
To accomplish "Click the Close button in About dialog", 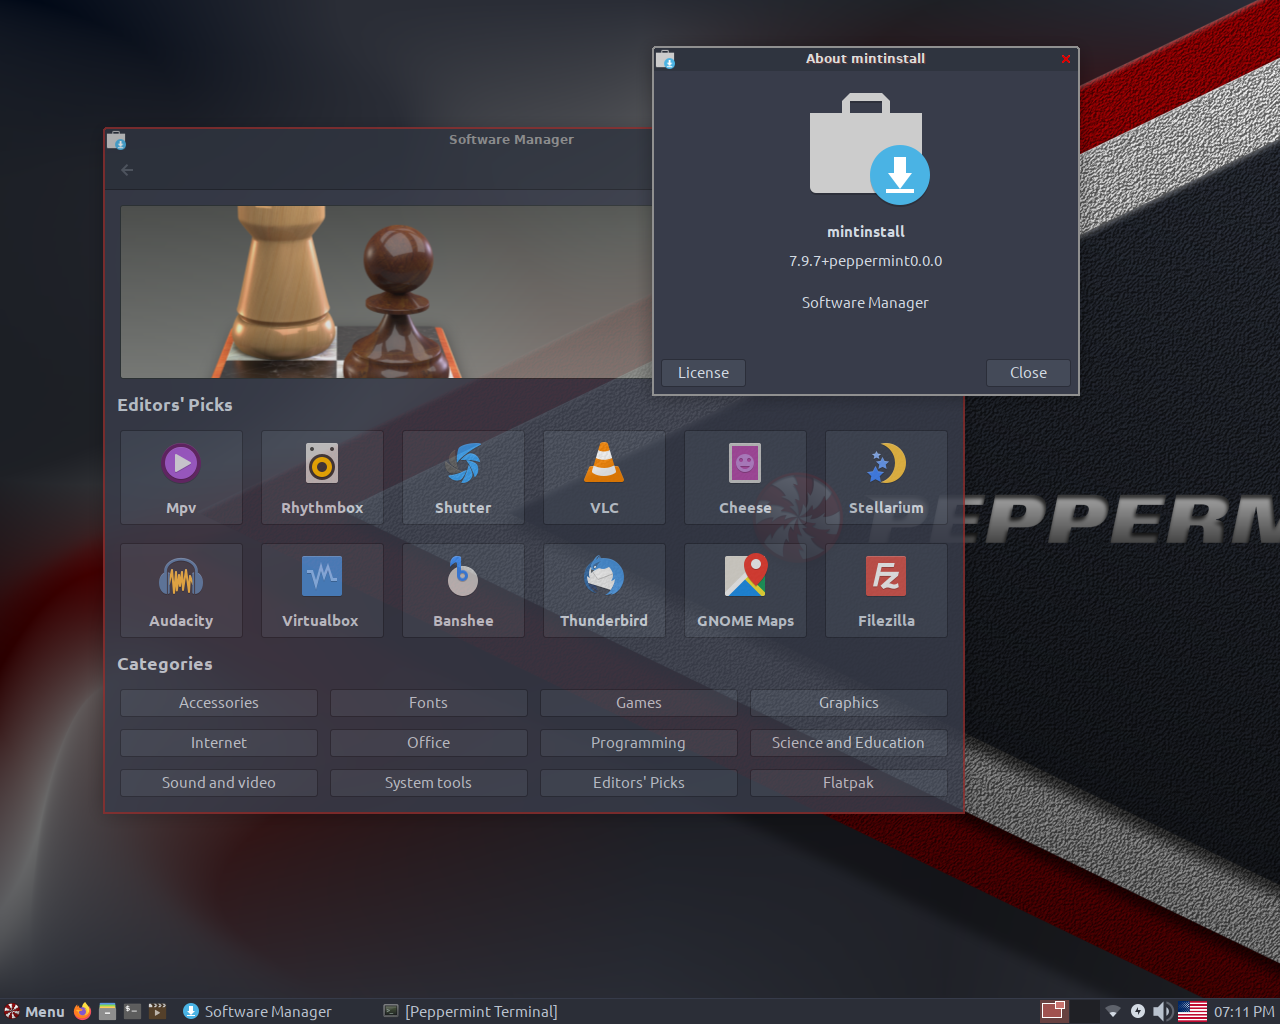I will pyautogui.click(x=1028, y=373).
